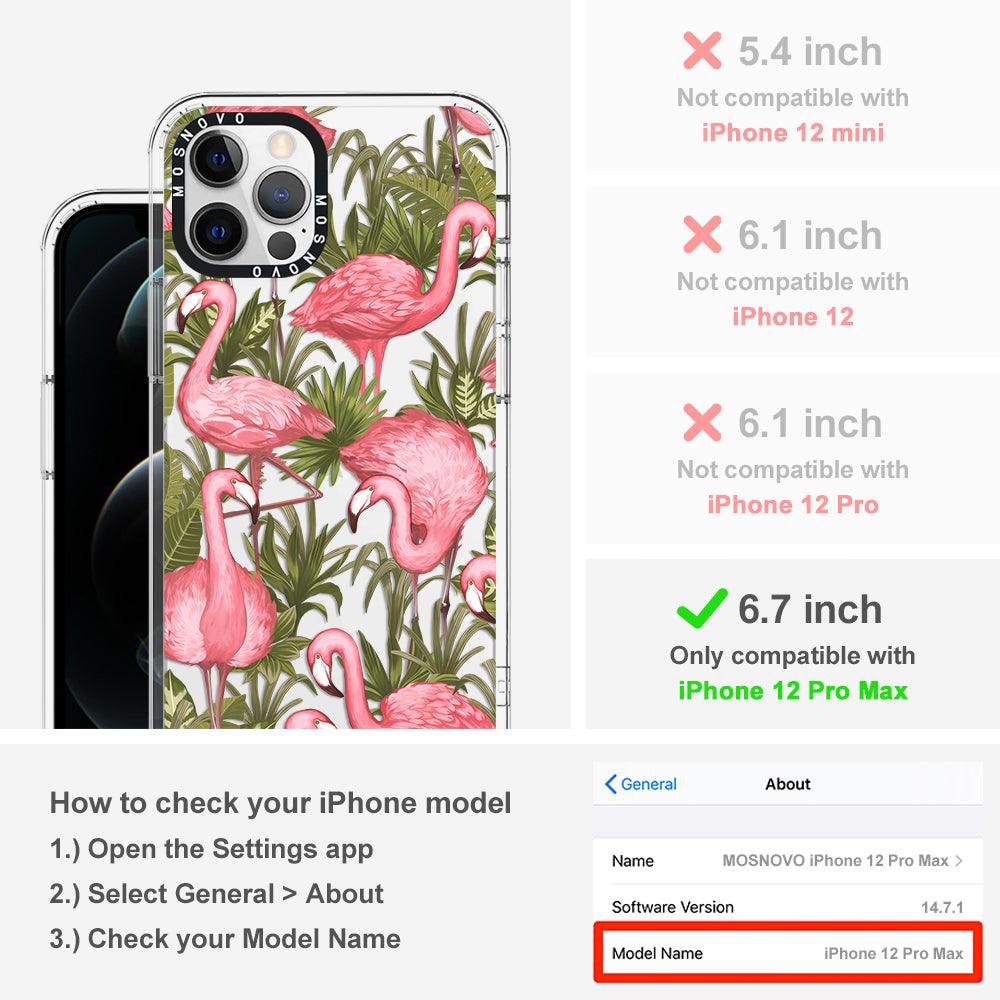Click the red X beside 5.4 inch
The width and height of the screenshot is (1000, 1000).
(x=702, y=50)
